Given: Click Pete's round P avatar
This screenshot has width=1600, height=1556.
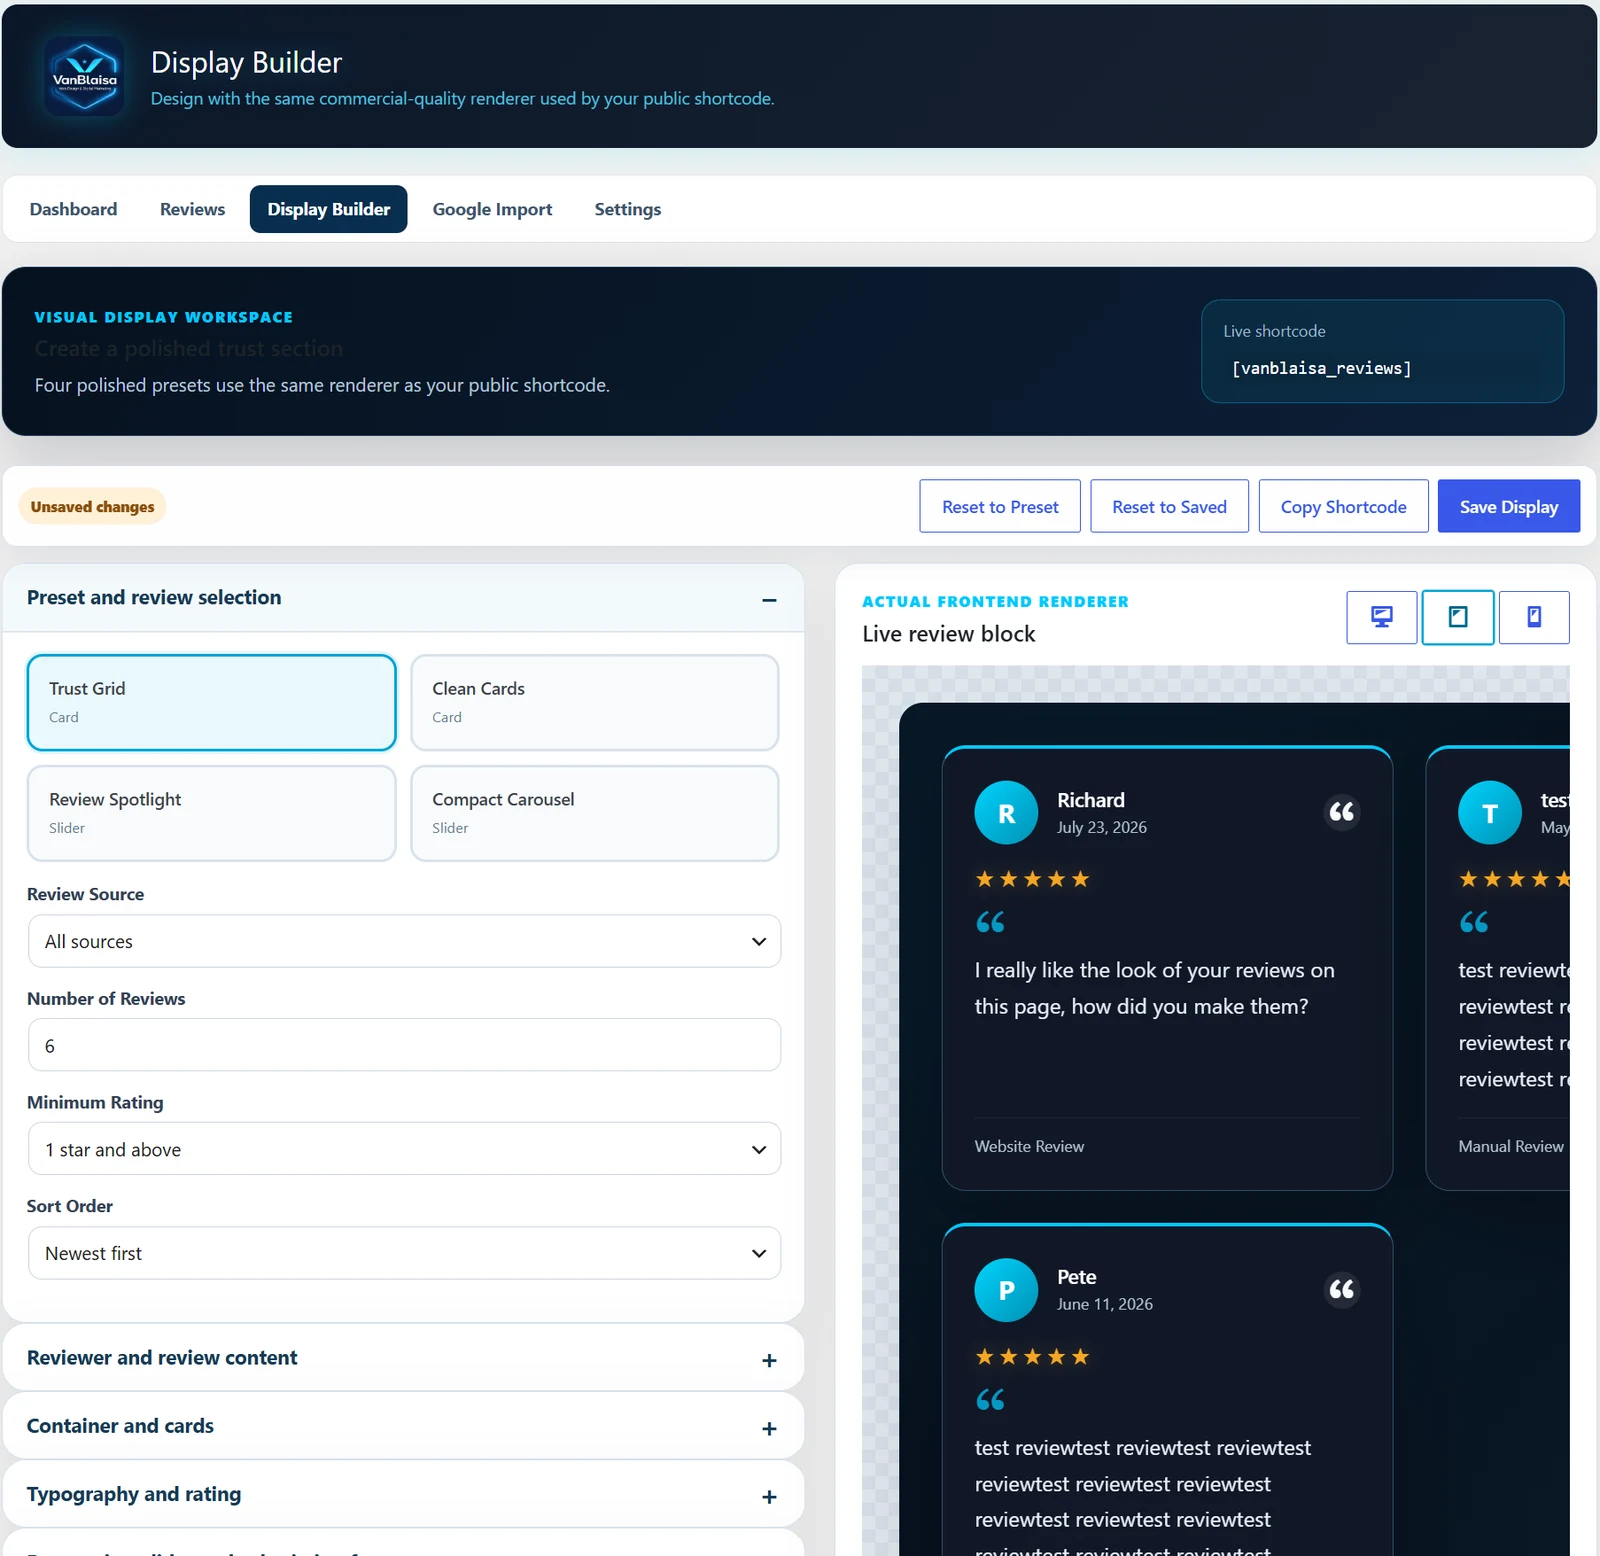Looking at the screenshot, I should pyautogui.click(x=1006, y=1290).
